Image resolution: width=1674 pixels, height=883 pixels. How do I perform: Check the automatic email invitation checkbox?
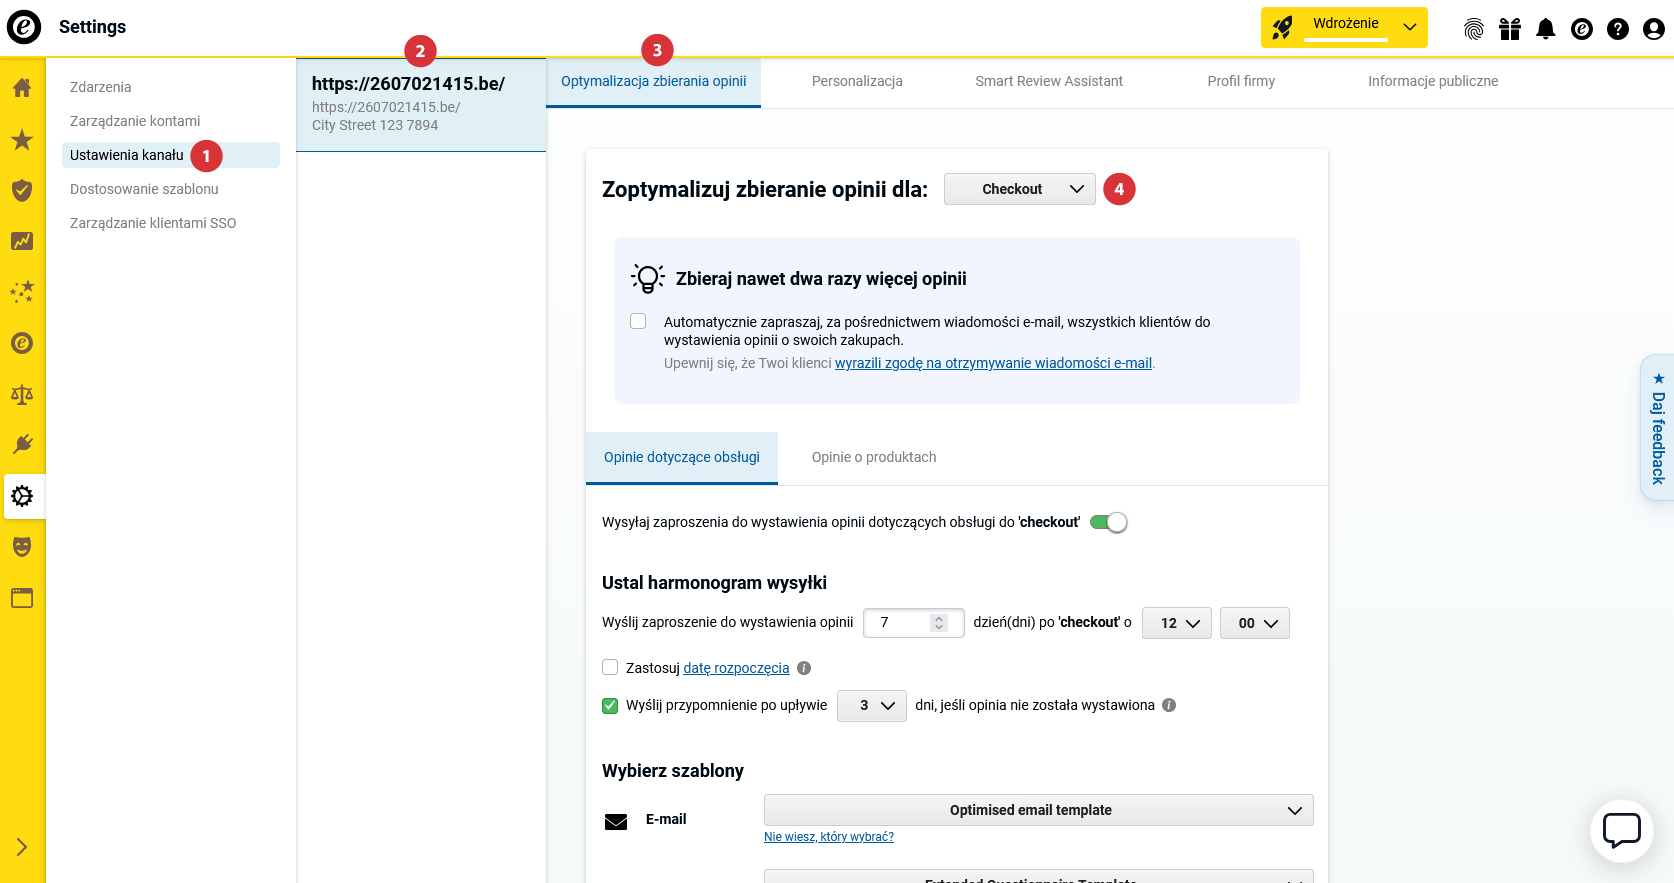click(638, 321)
